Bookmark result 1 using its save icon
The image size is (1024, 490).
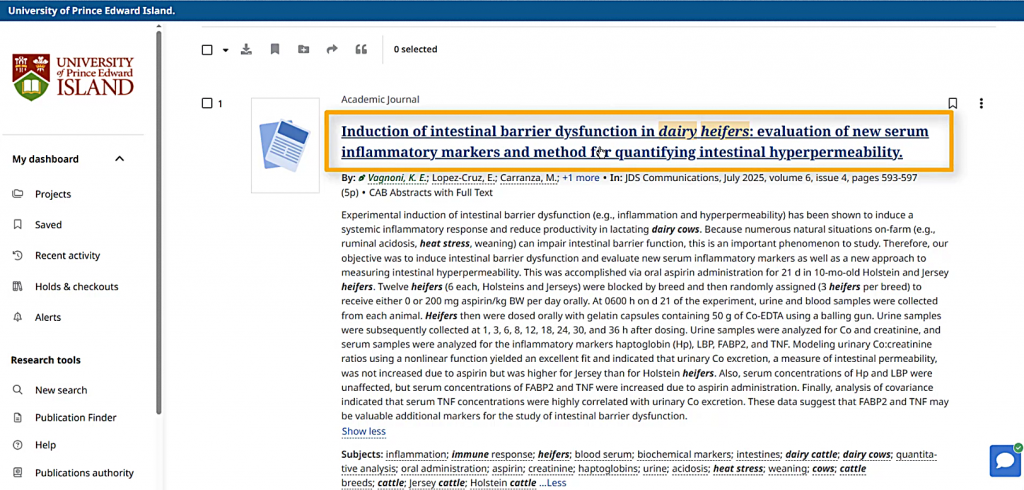click(x=952, y=103)
